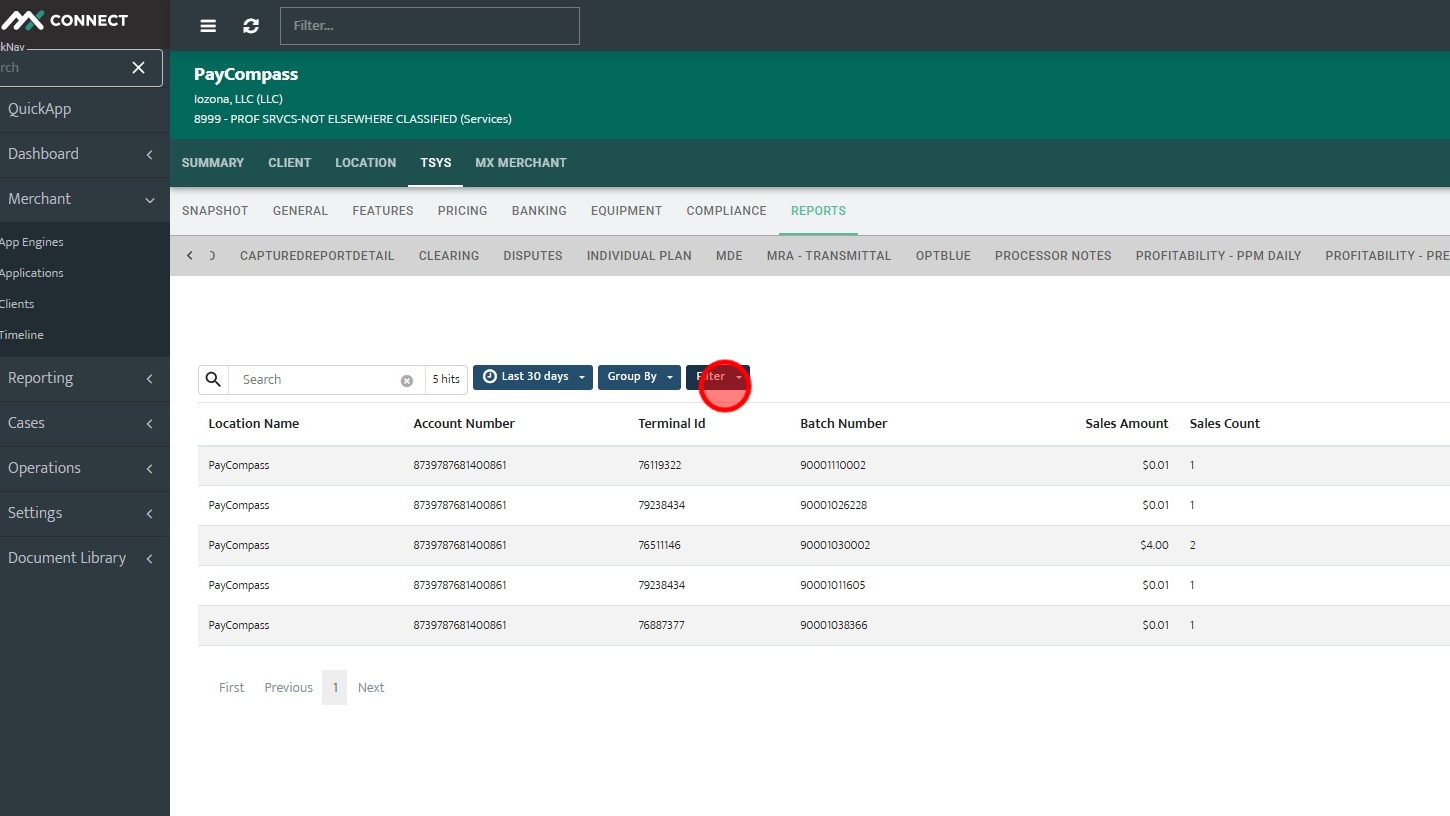Click the refresh icon in top bar
This screenshot has width=1450, height=816.
point(251,26)
